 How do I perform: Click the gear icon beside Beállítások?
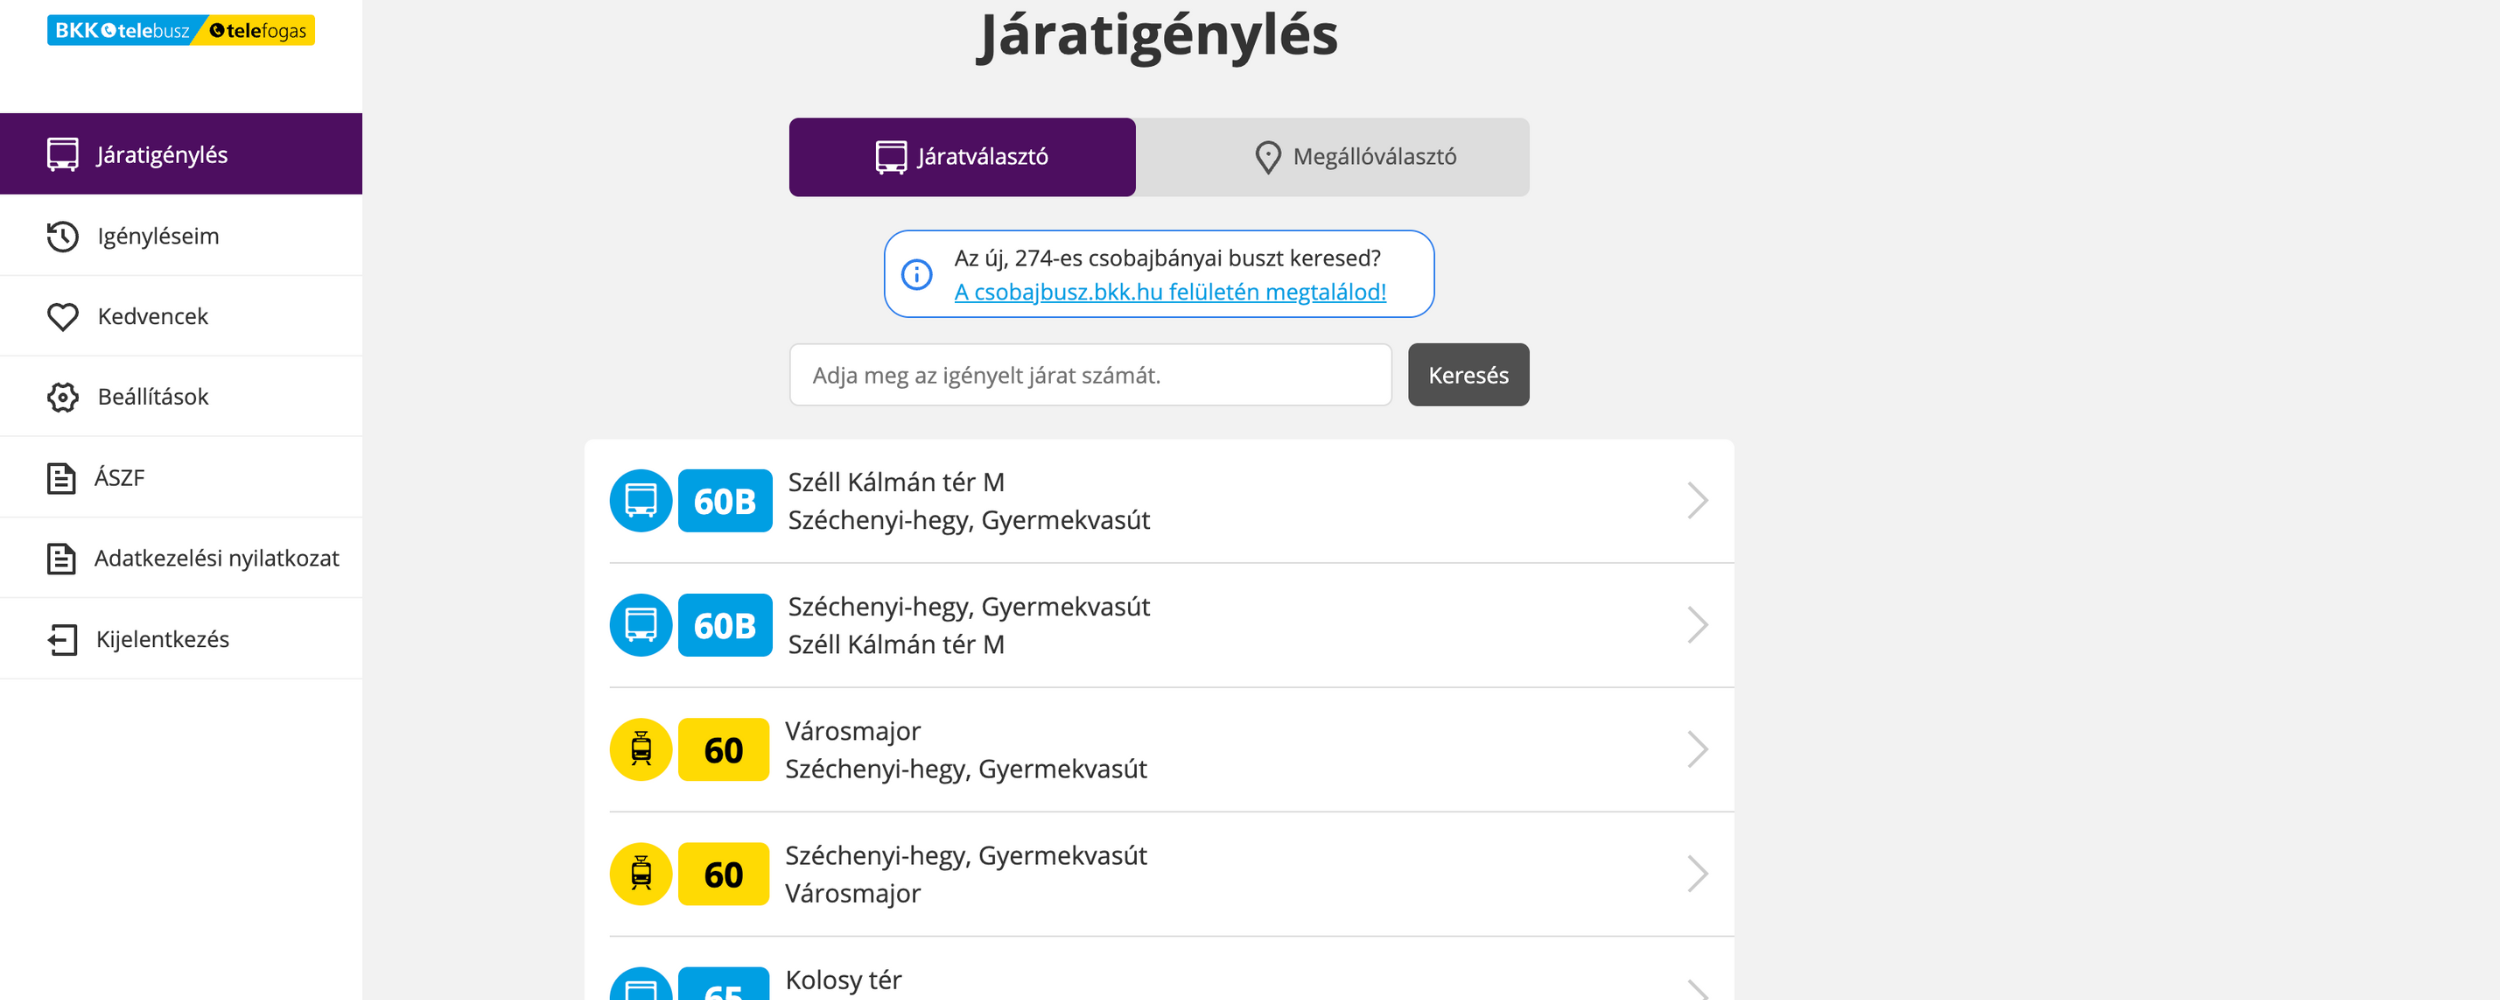click(x=62, y=397)
